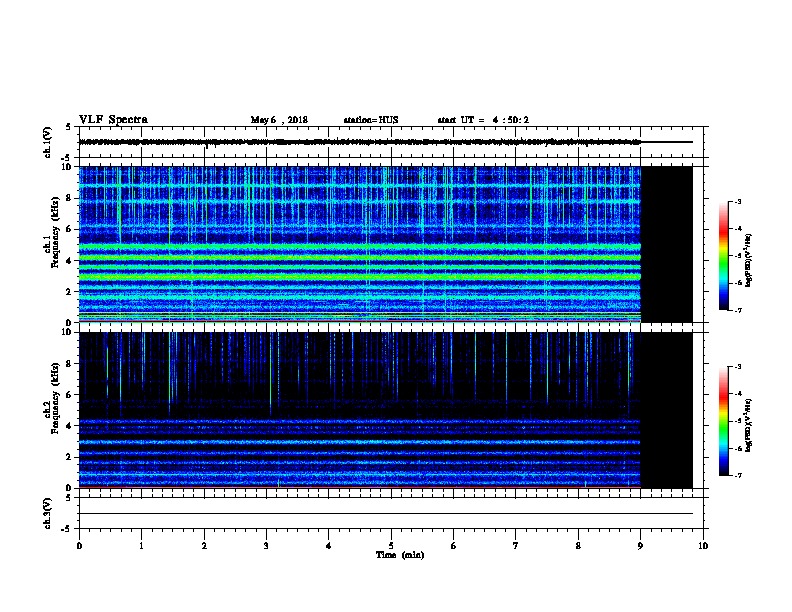Click the '-5' label on ch.2 colorbar
This screenshot has width=792, height=612.
point(738,421)
